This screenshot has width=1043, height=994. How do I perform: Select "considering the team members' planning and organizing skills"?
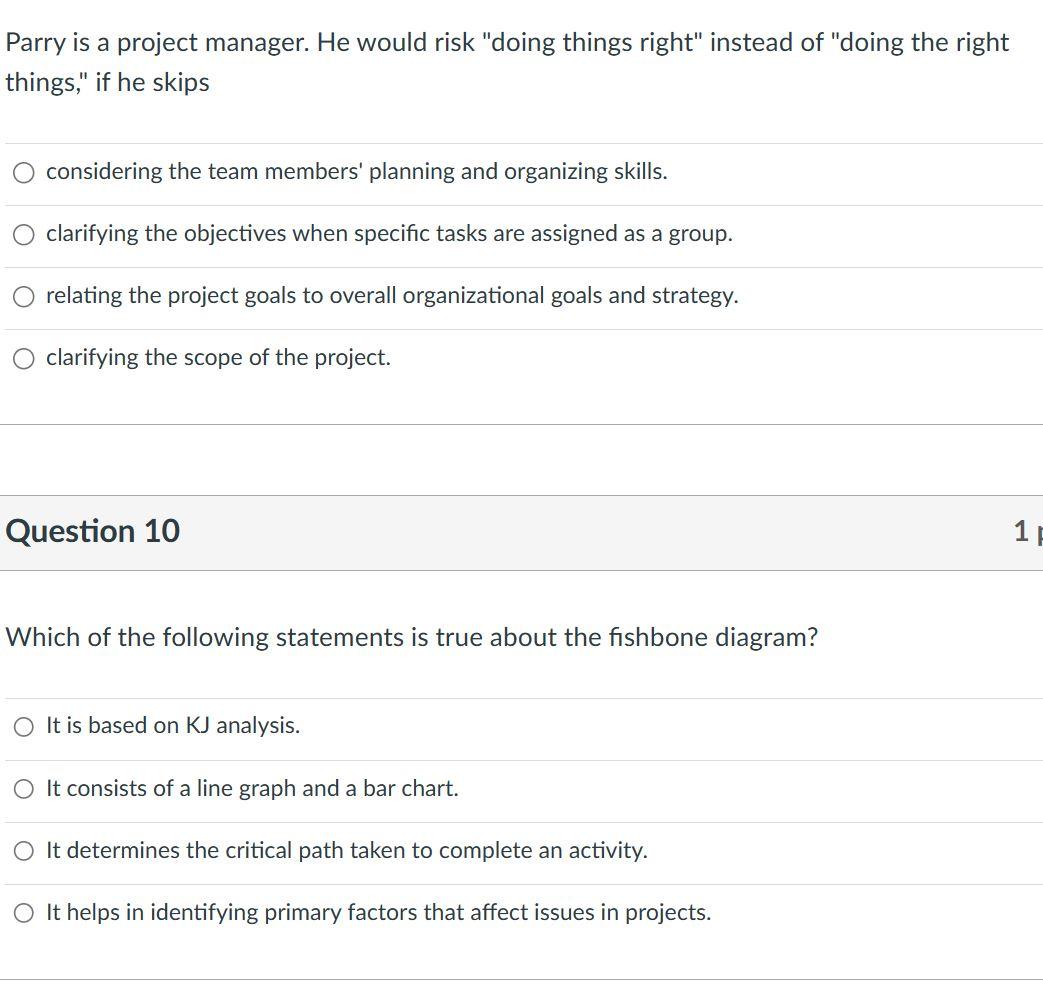click(x=23, y=172)
